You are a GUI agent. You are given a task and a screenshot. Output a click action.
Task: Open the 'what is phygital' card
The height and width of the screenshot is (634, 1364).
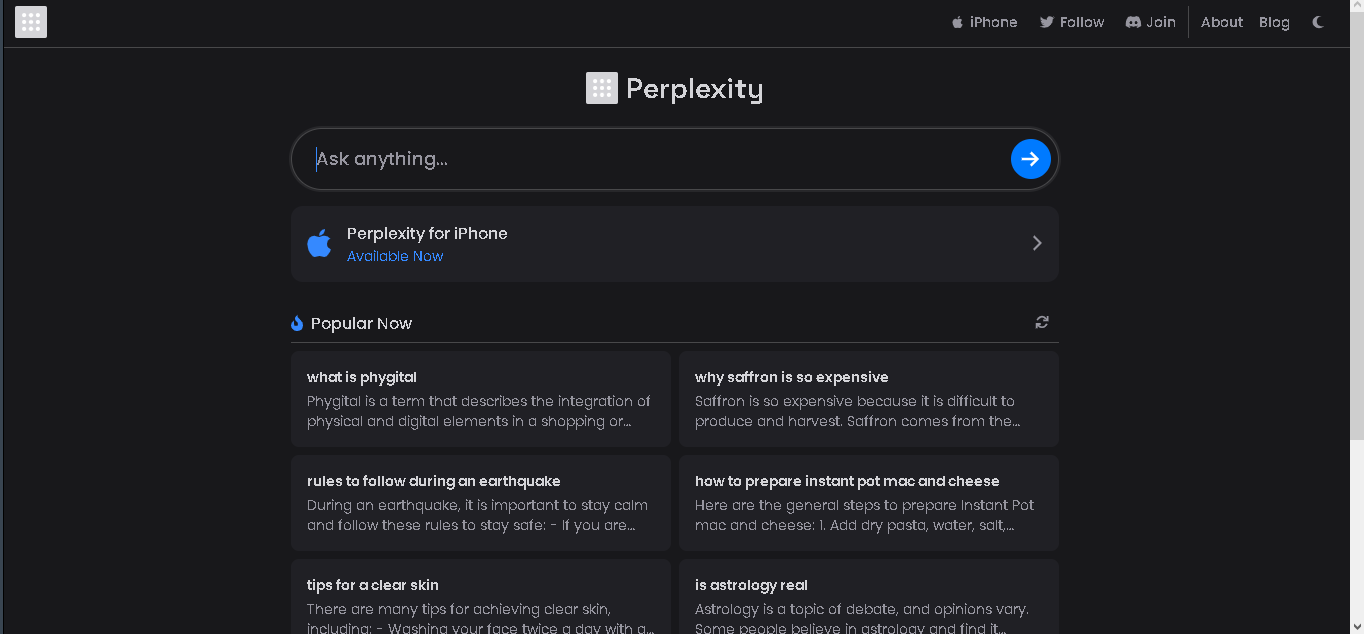point(481,398)
